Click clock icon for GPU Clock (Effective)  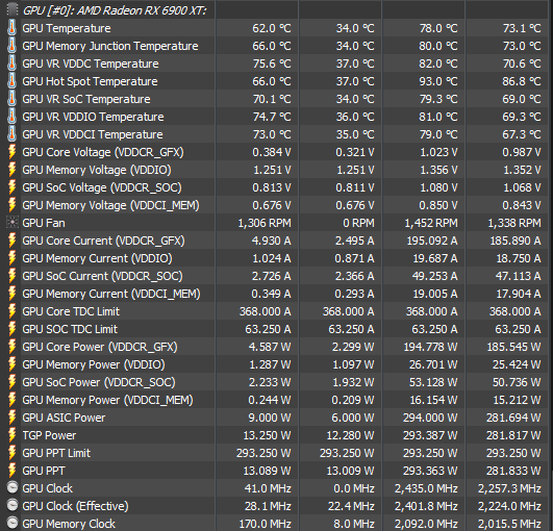click(x=12, y=506)
